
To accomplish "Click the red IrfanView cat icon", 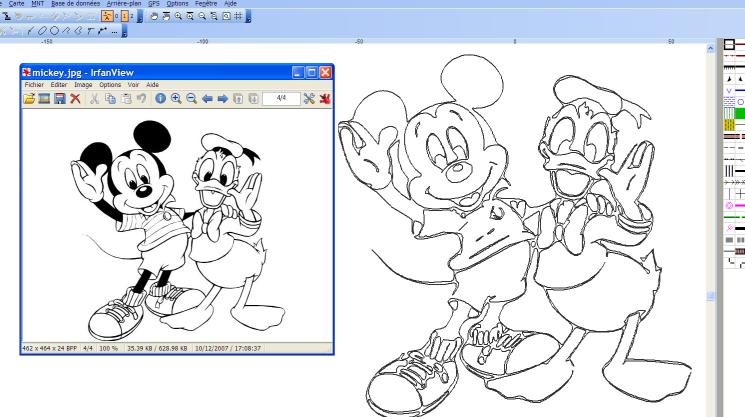I will pyautogui.click(x=325, y=98).
